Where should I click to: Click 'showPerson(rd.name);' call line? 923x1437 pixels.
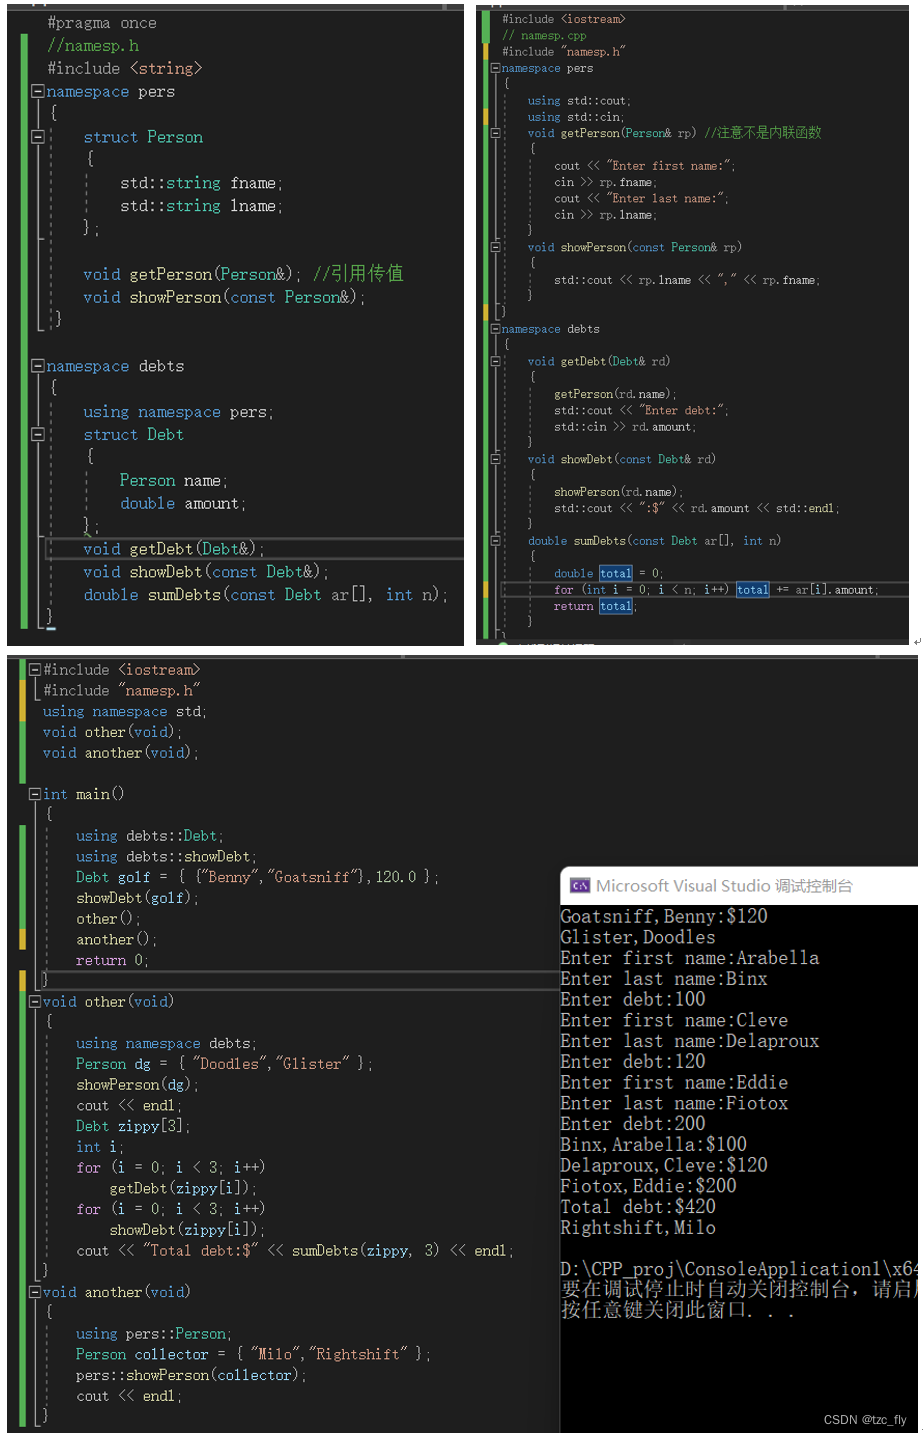coord(618,492)
